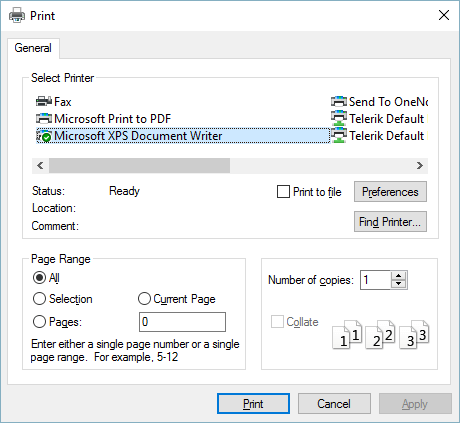Click the collated pages 1 1 illustration
This screenshot has height=423, width=460.
pyautogui.click(x=347, y=334)
